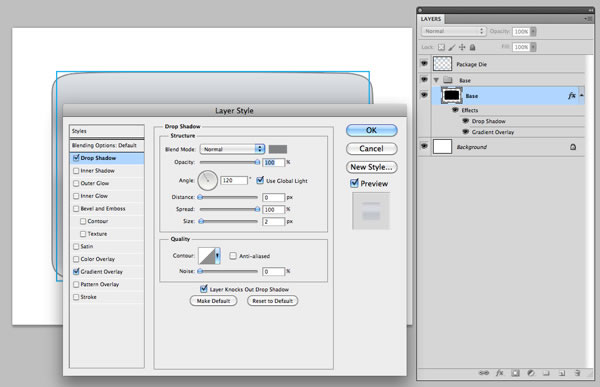Collapse the Base group disclosure triangle
Screen dimensions: 600x387
tap(436, 80)
